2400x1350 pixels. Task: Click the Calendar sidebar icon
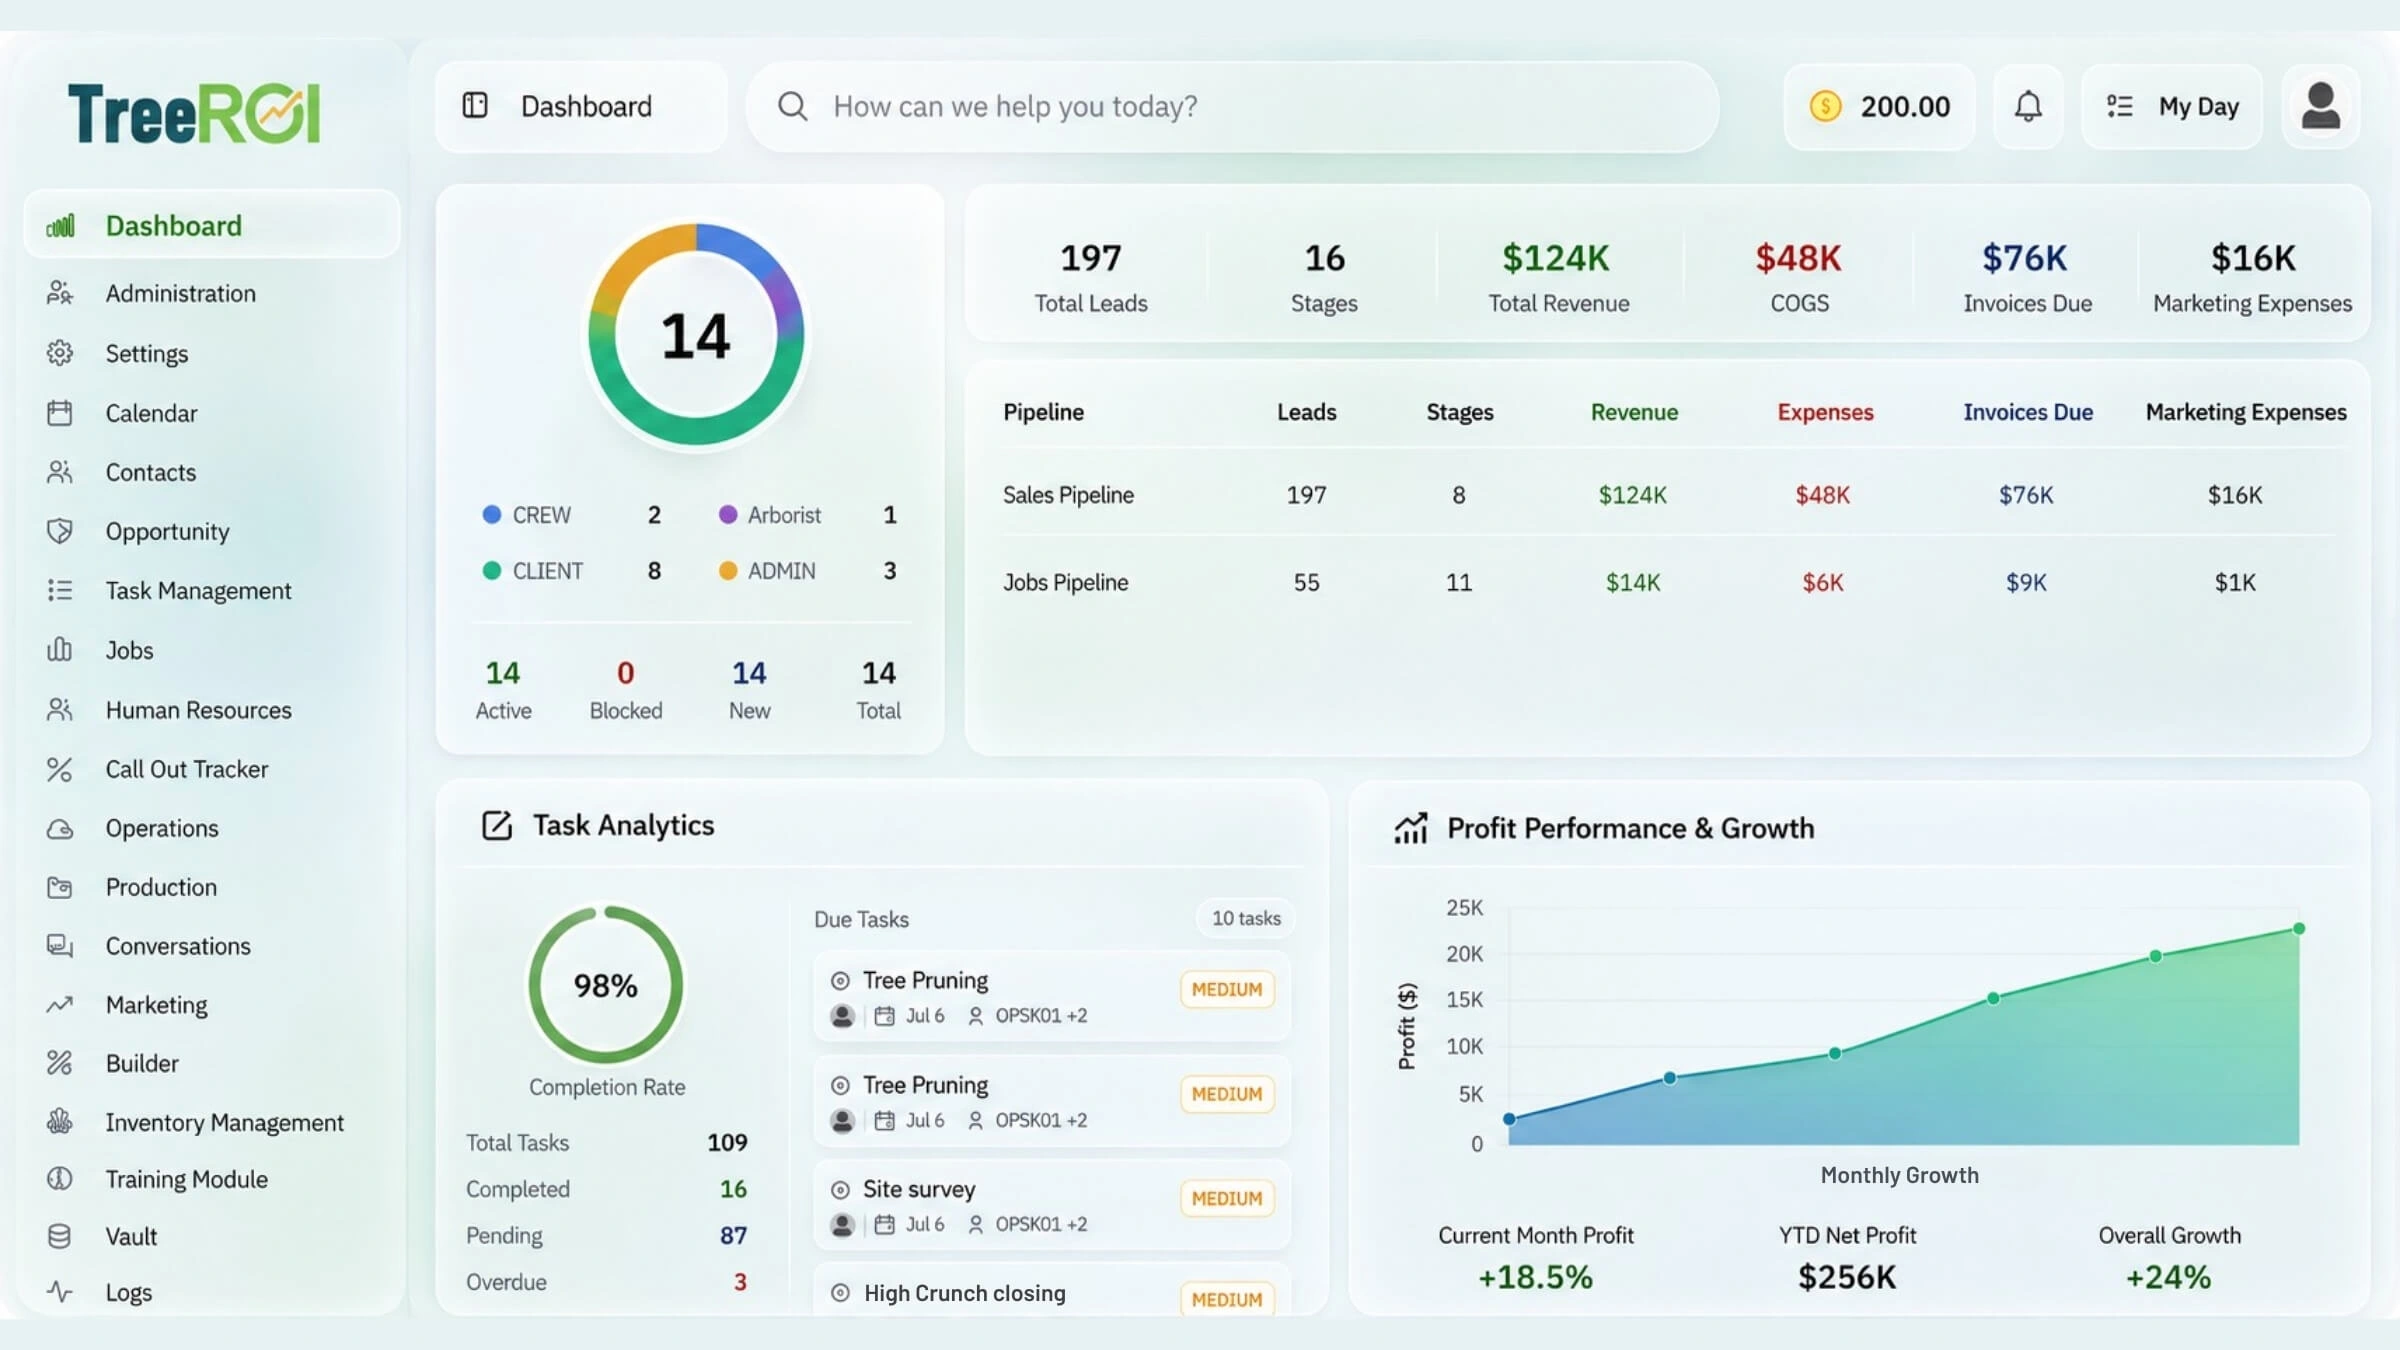point(59,413)
